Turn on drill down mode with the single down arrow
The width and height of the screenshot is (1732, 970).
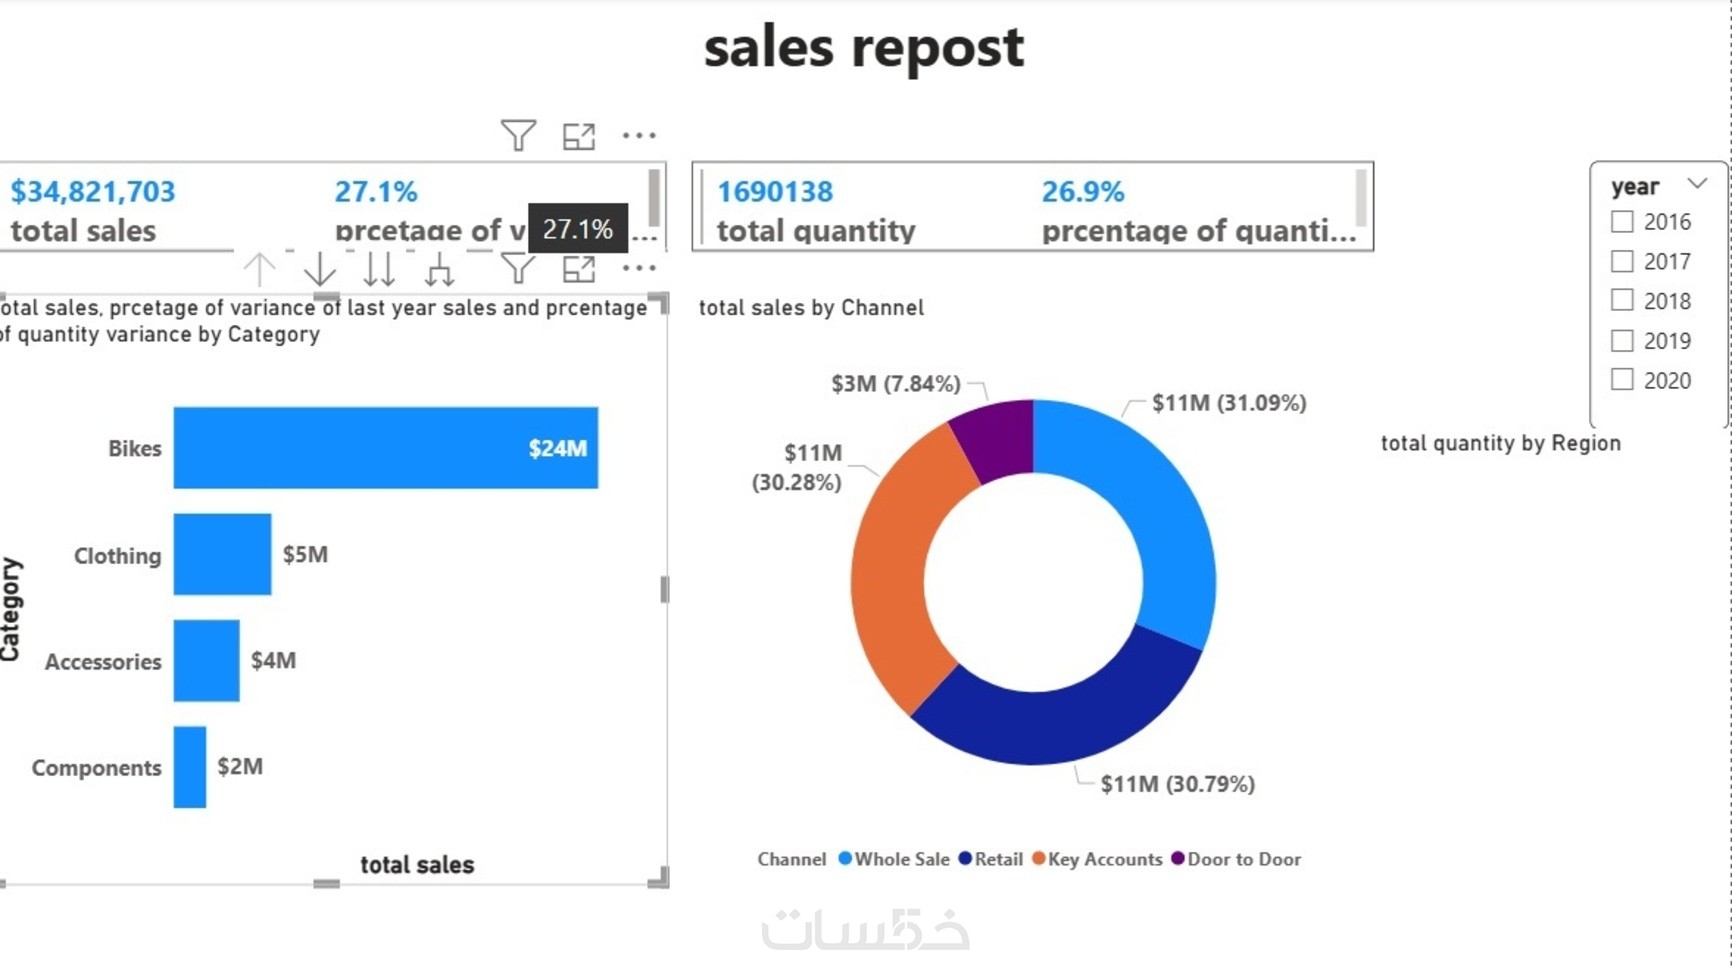click(320, 269)
